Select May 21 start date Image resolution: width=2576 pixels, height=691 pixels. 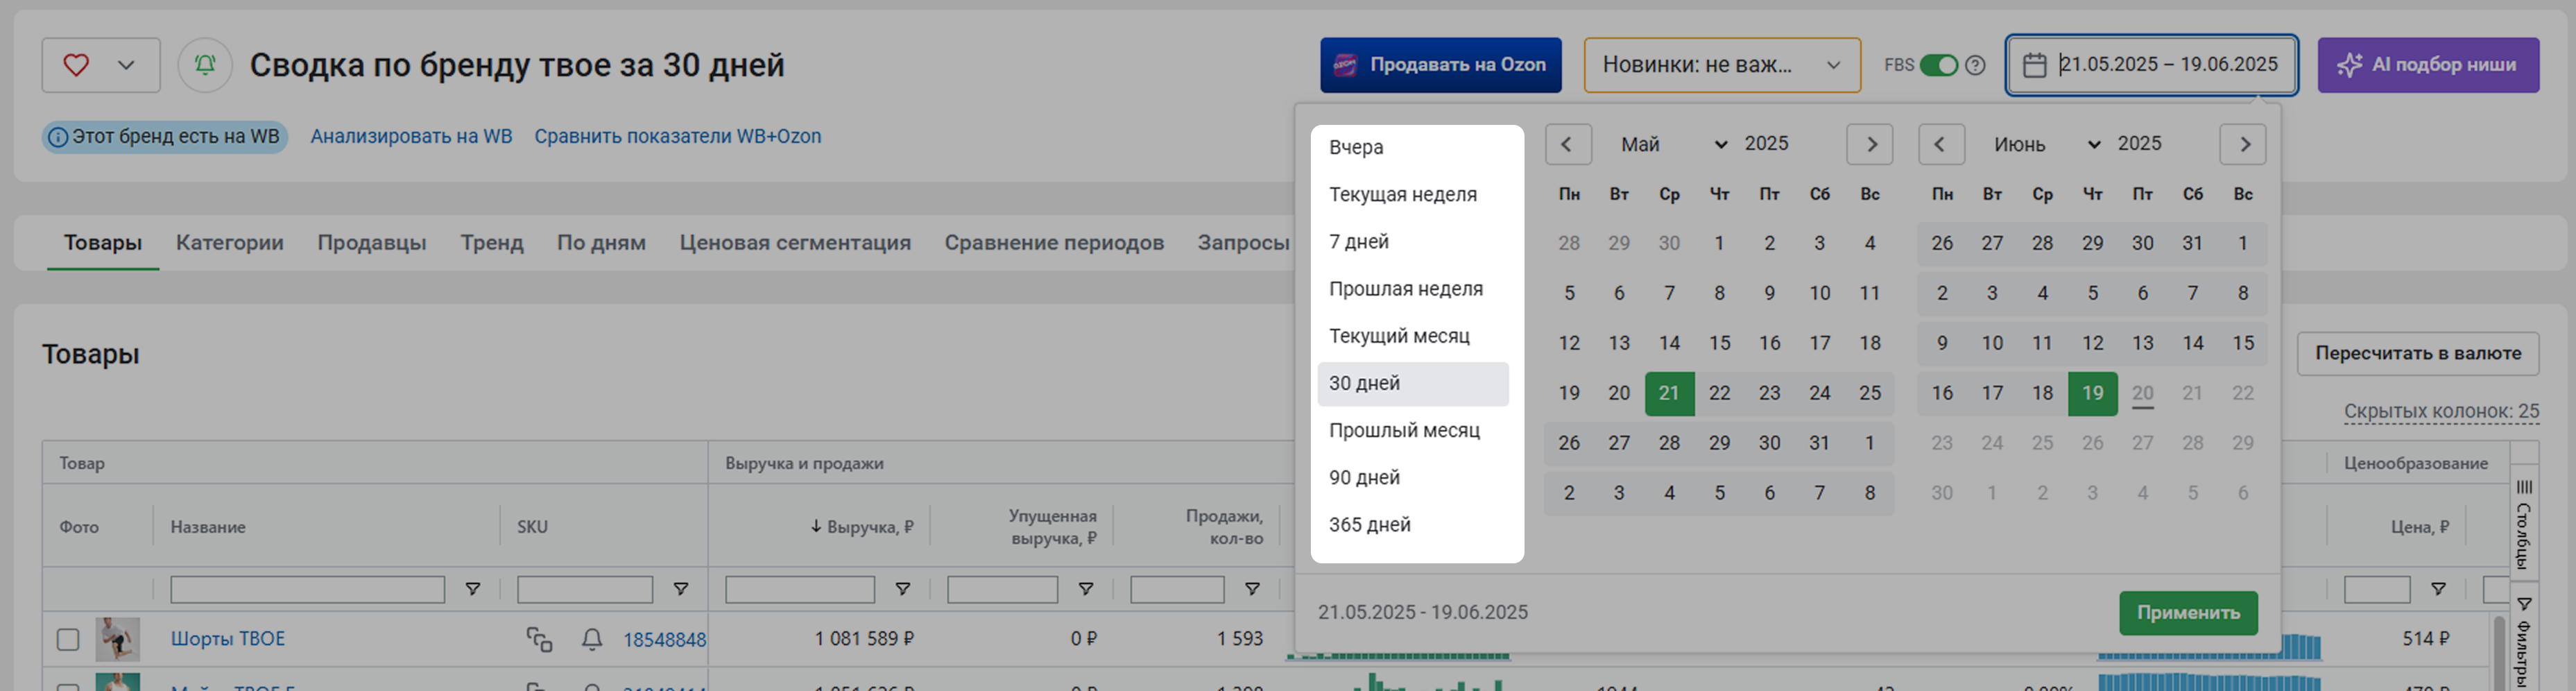[1669, 393]
